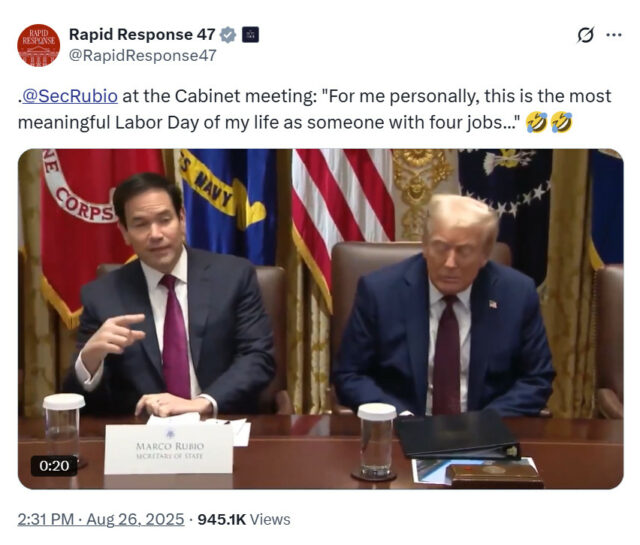
Task: Click the blue verified checkmark badge
Action: 228,35
